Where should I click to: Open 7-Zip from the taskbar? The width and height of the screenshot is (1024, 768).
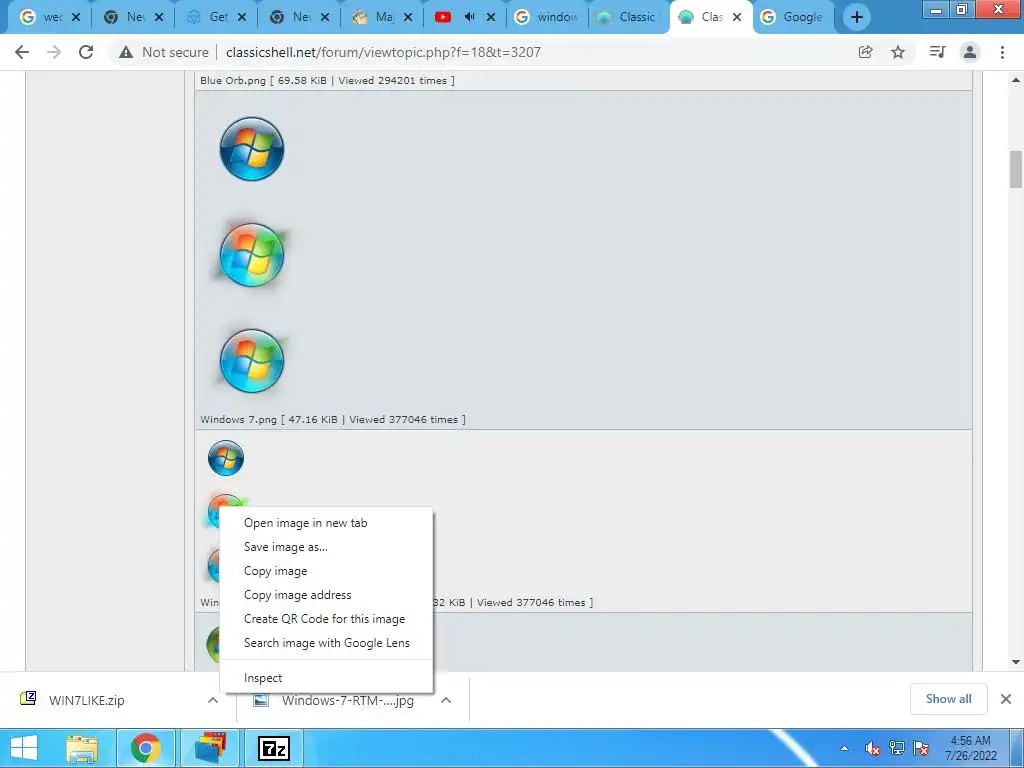pos(274,748)
